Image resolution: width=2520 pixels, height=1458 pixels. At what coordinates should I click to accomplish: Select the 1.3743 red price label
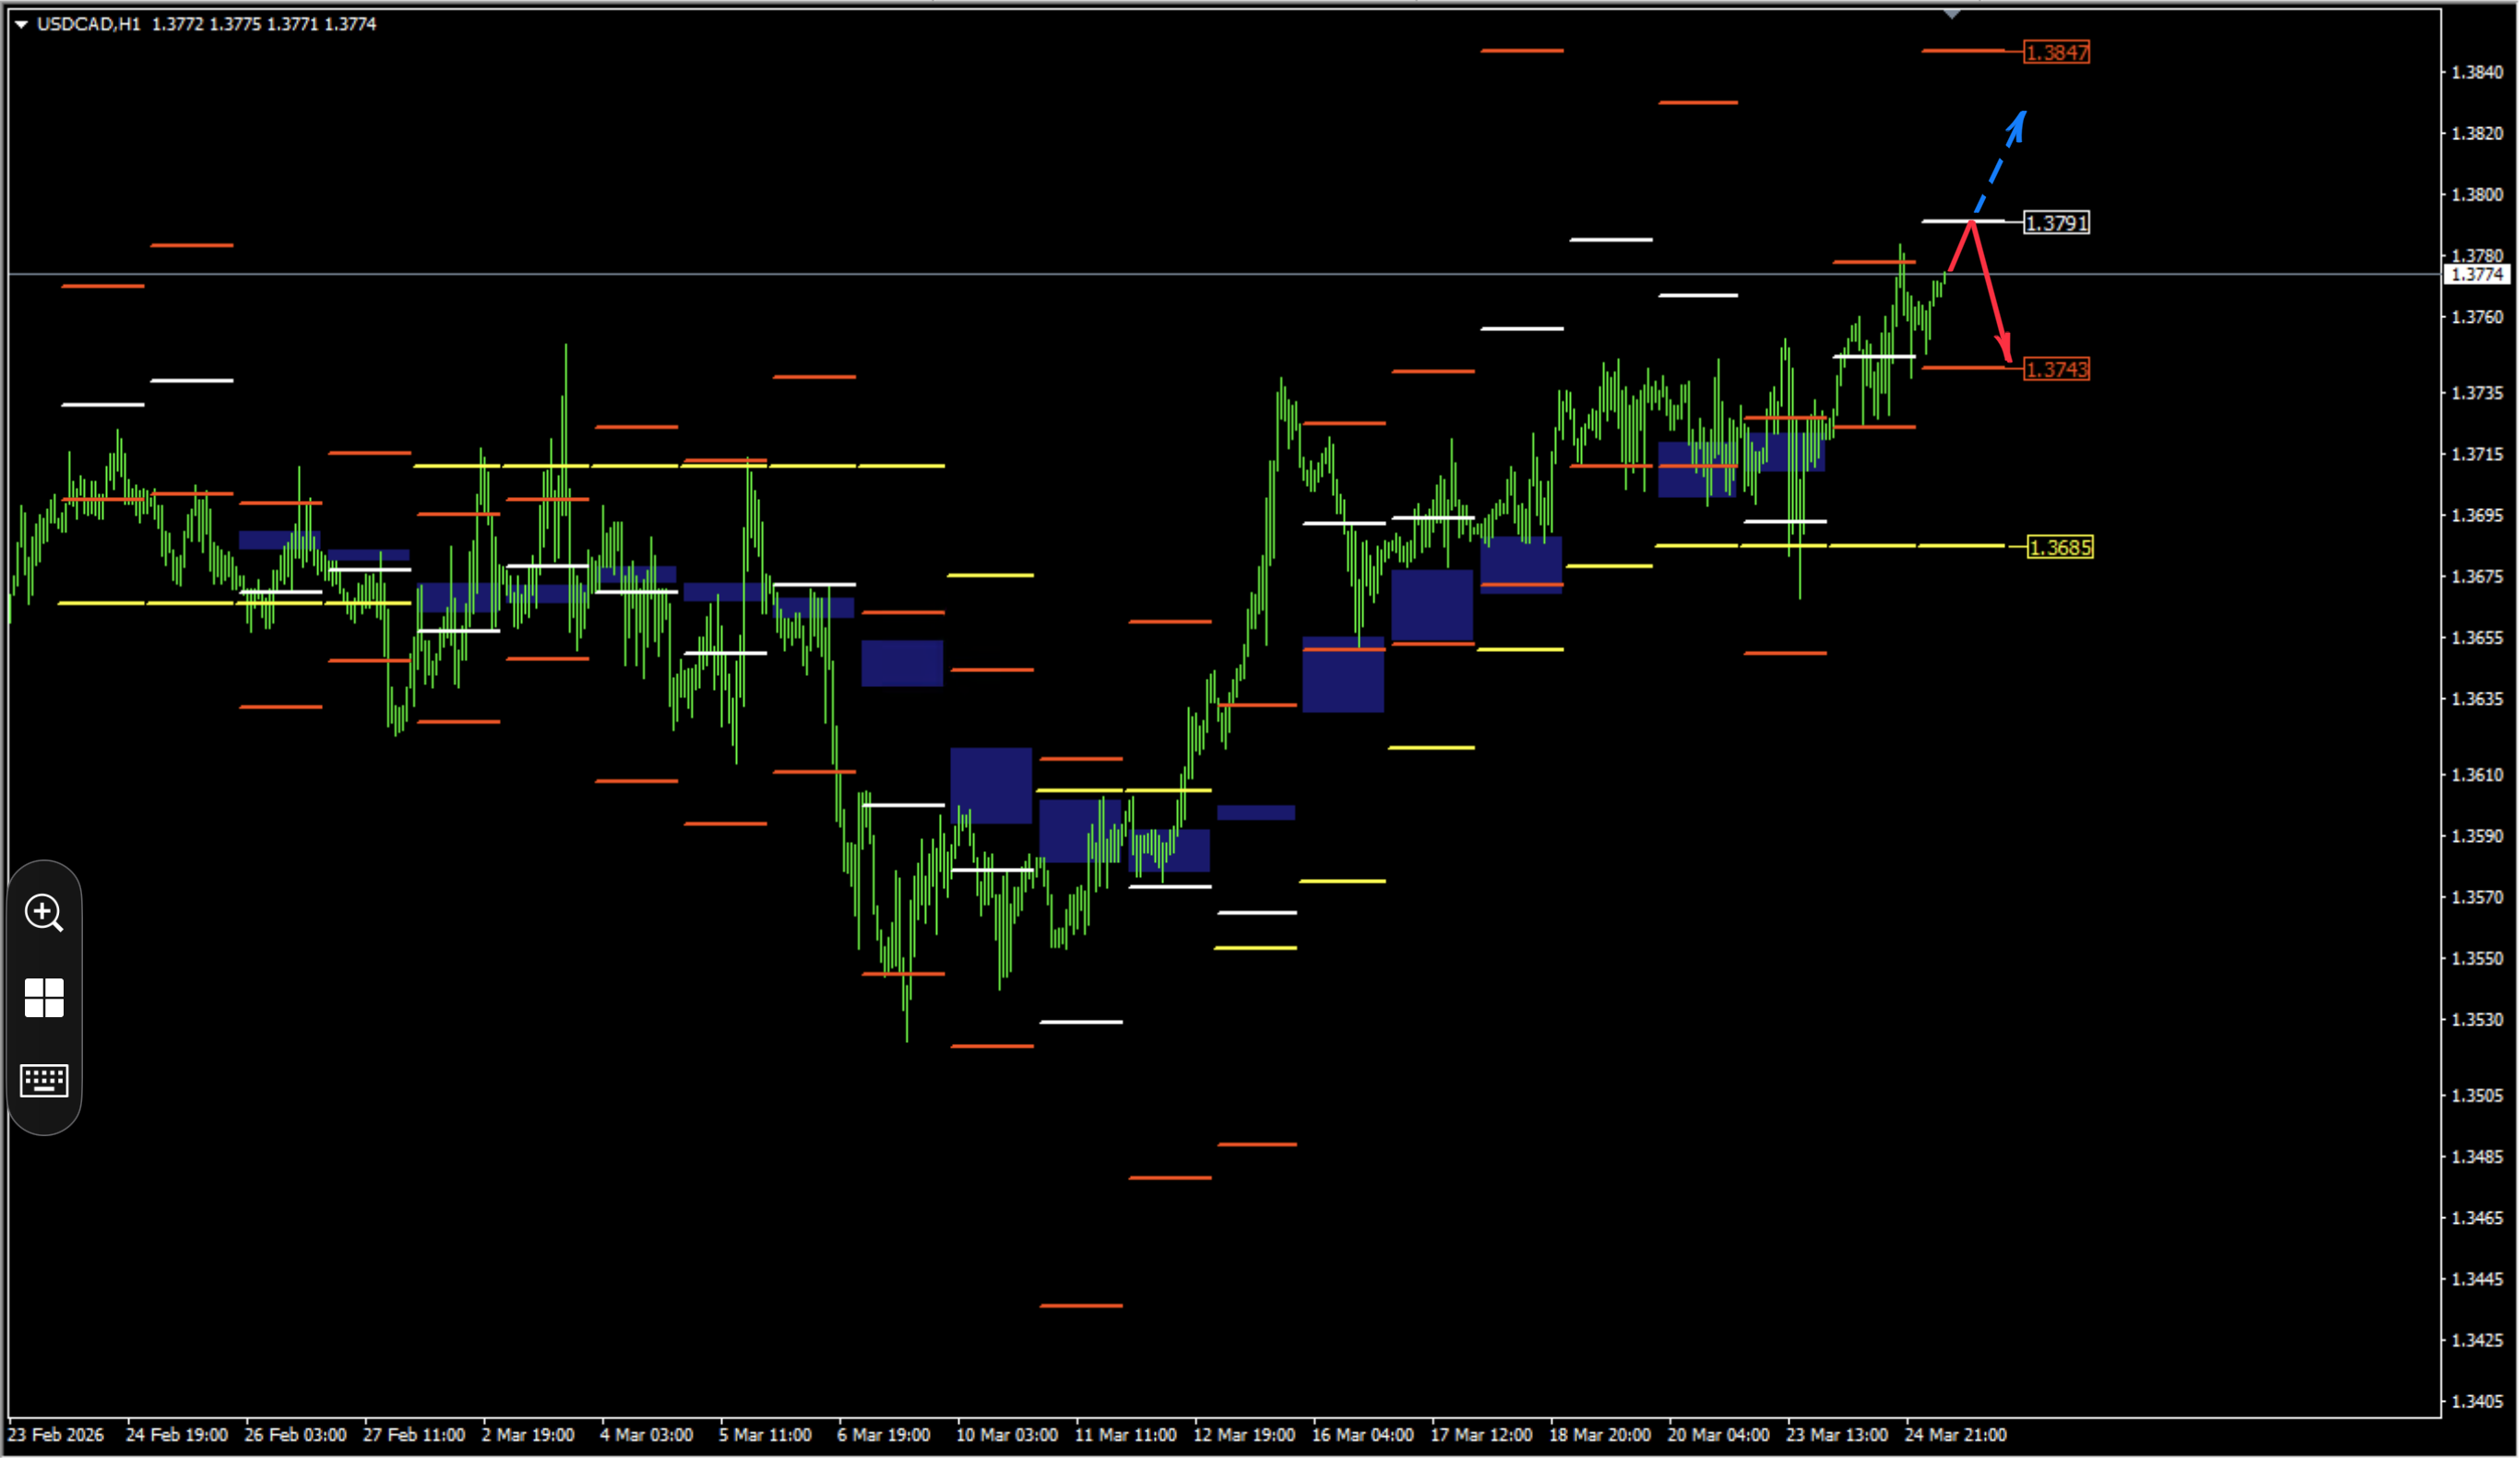coord(2057,370)
